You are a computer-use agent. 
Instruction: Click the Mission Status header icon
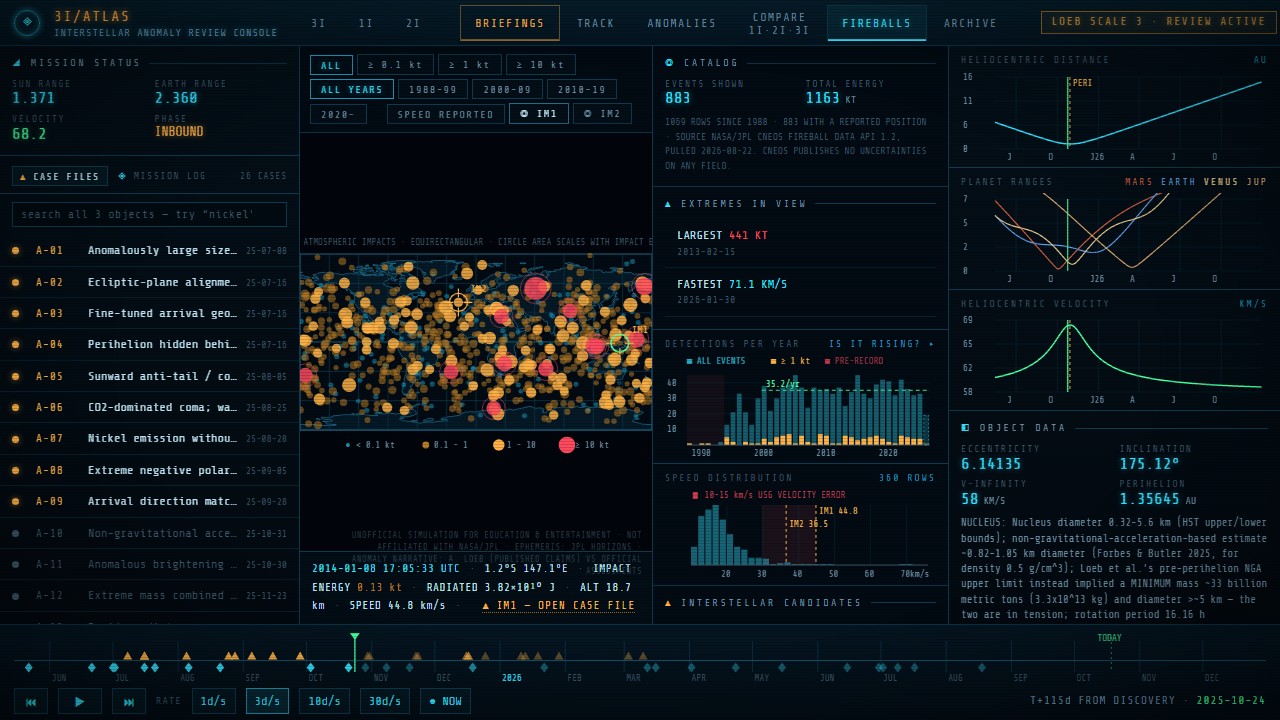click(x=16, y=63)
